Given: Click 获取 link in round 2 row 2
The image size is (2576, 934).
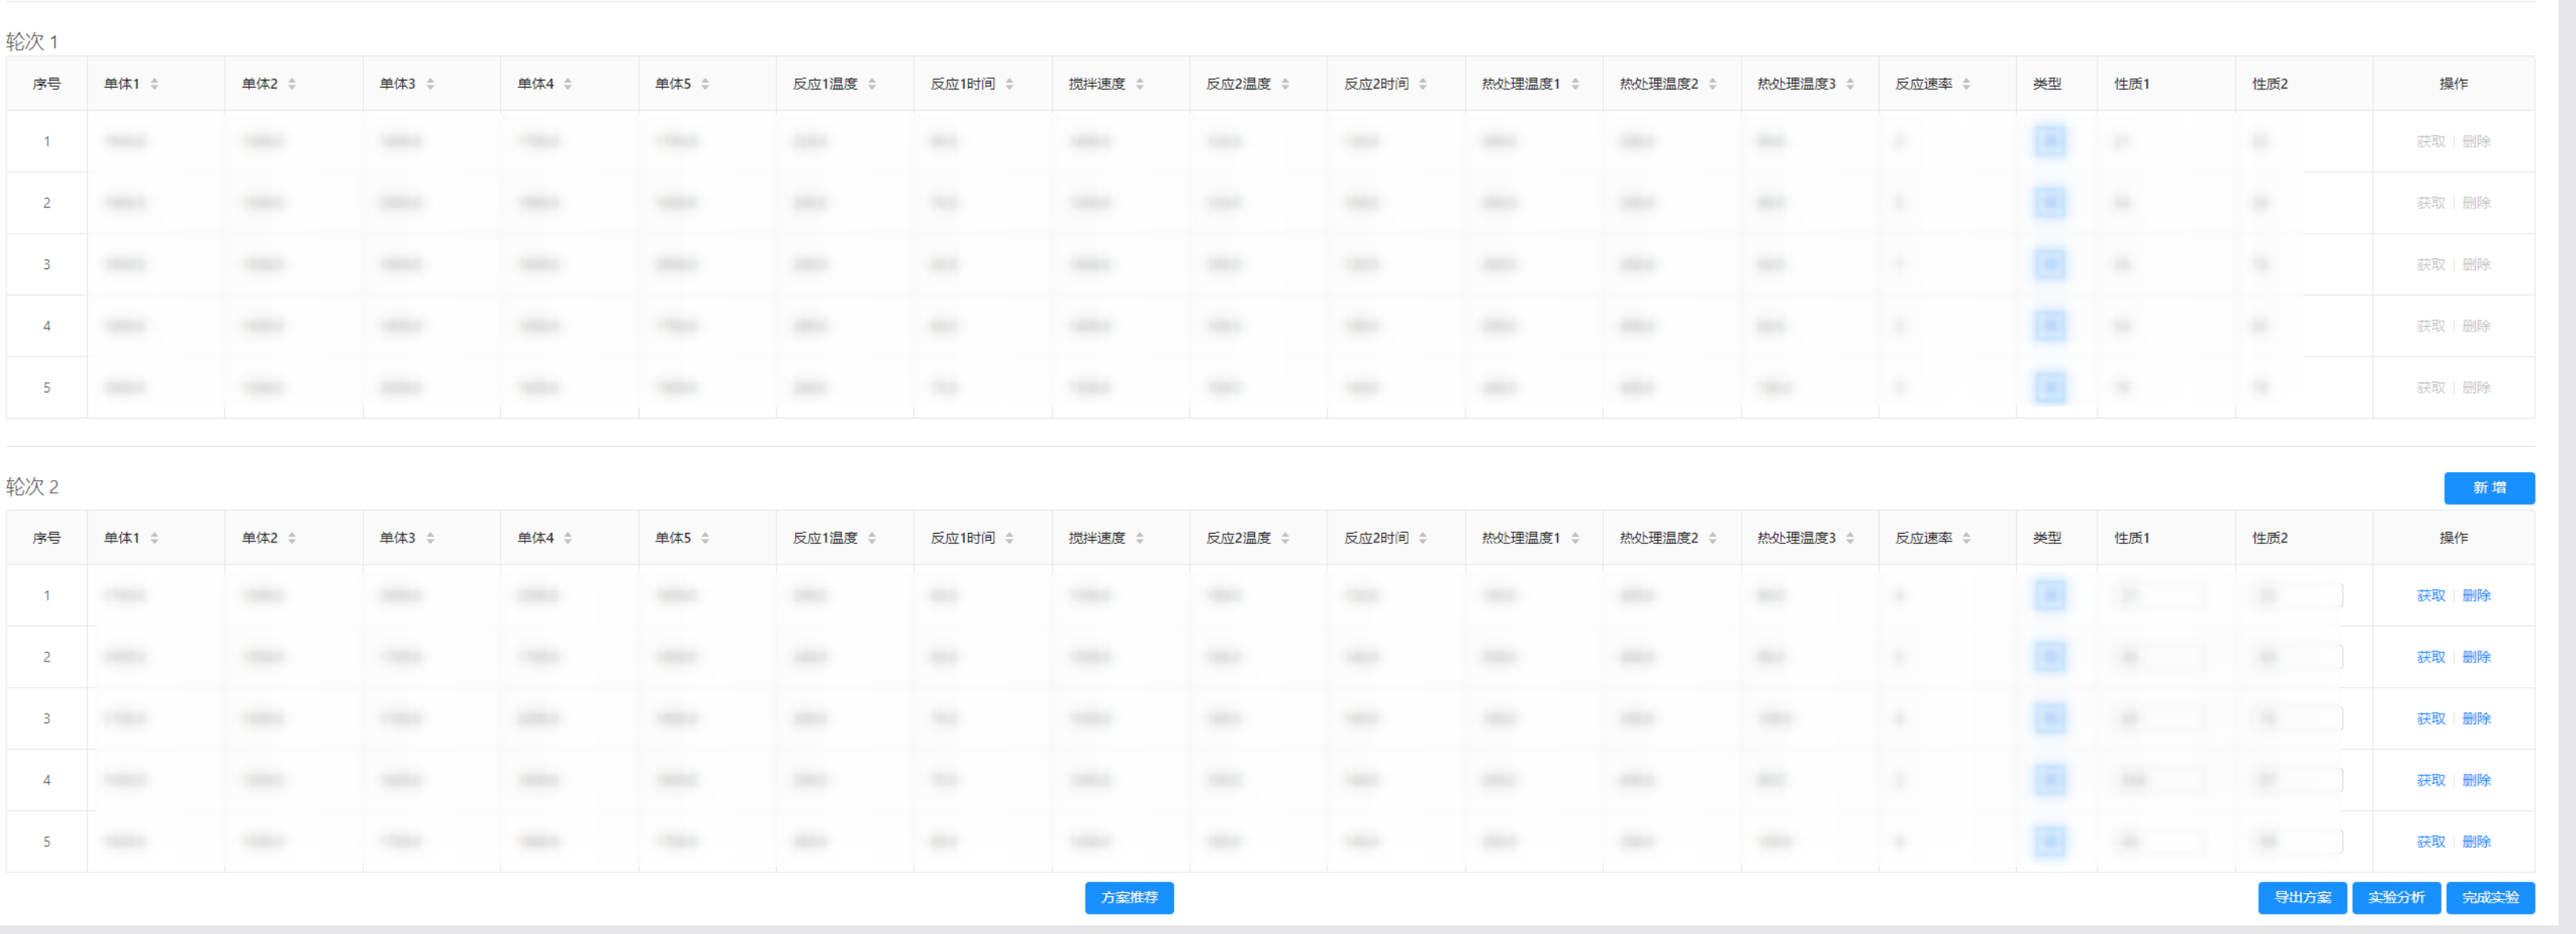Looking at the screenshot, I should [x=2430, y=657].
